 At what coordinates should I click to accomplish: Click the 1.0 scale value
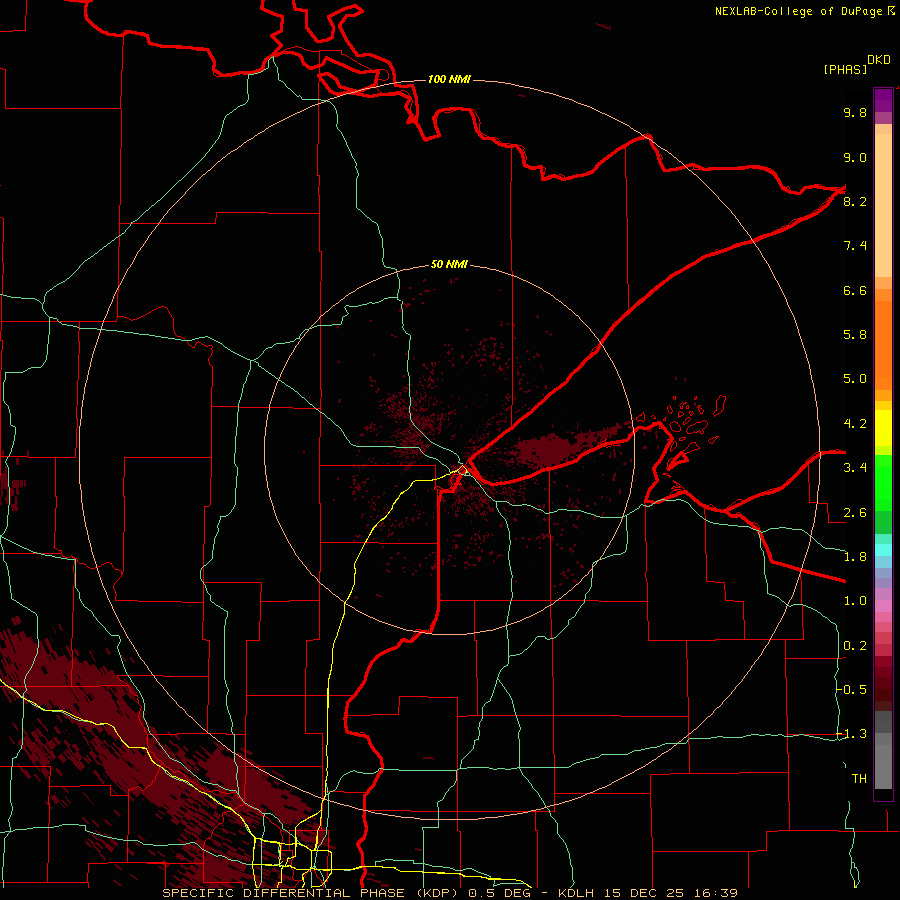click(x=855, y=601)
